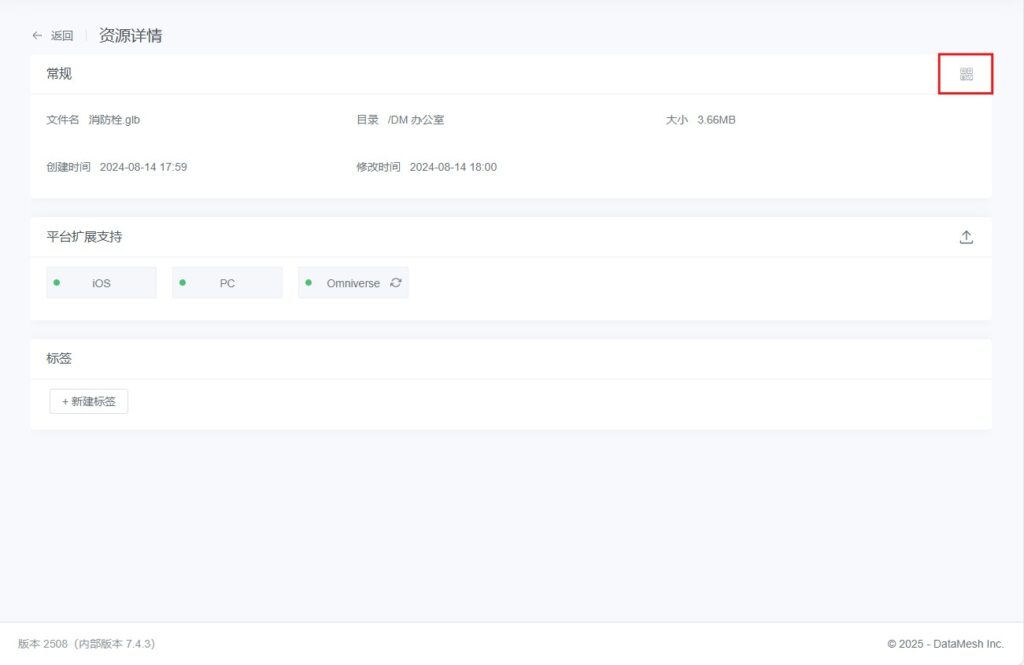Select the Omniverse platform label
This screenshot has width=1024, height=665.
[x=353, y=283]
